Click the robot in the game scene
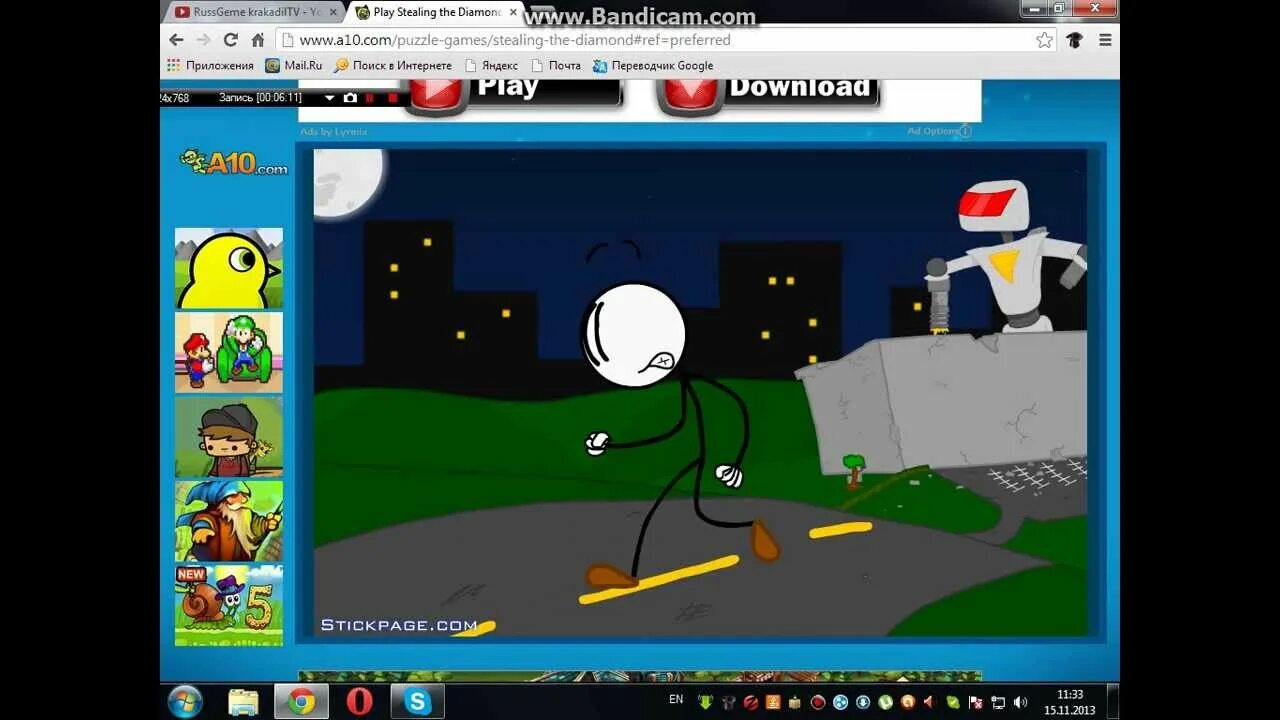This screenshot has height=720, width=1280. pyautogui.click(x=1008, y=258)
